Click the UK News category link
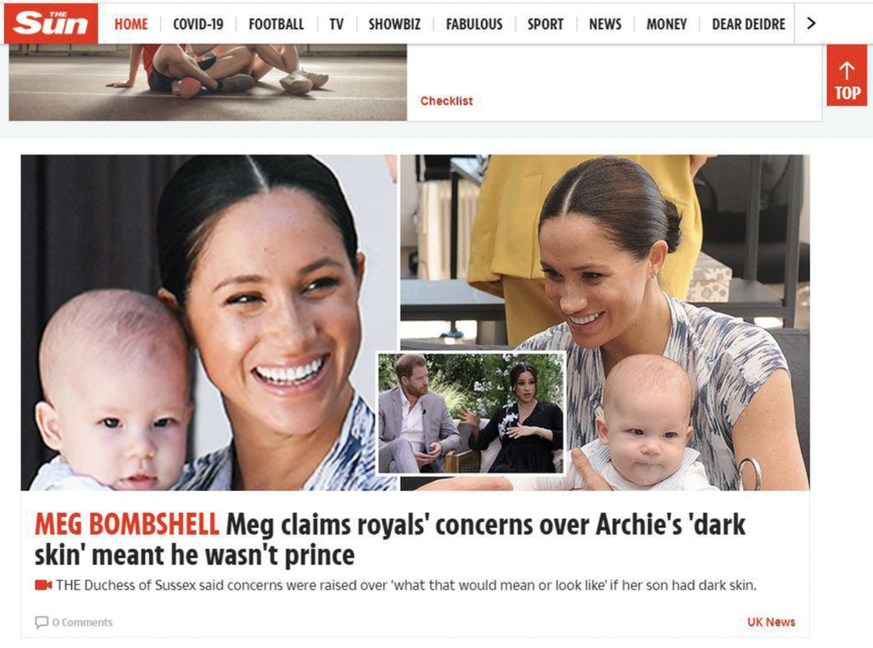This screenshot has height=648, width=873. pos(771,622)
